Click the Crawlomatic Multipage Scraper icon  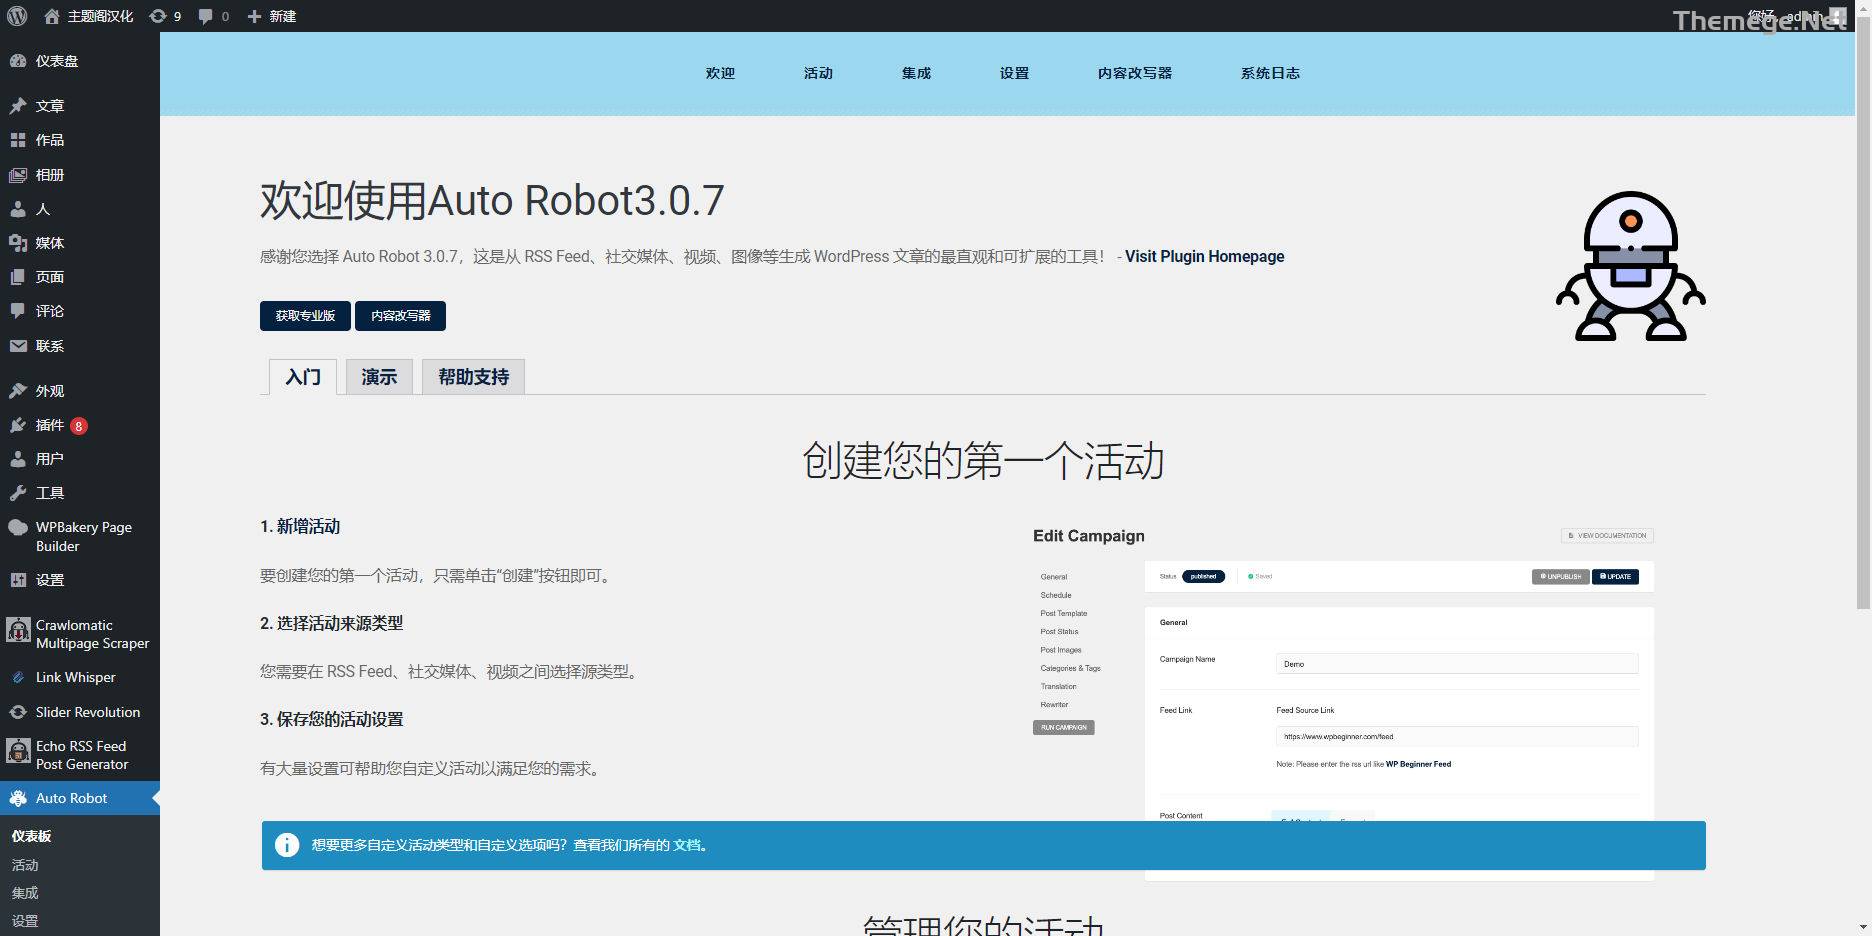pos(18,630)
